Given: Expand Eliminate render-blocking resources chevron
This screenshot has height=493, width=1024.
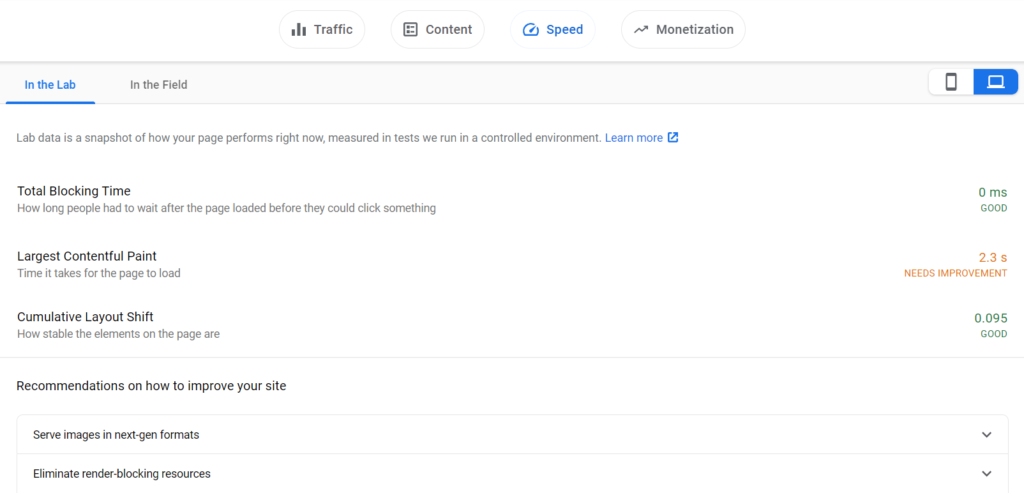Looking at the screenshot, I should [986, 473].
